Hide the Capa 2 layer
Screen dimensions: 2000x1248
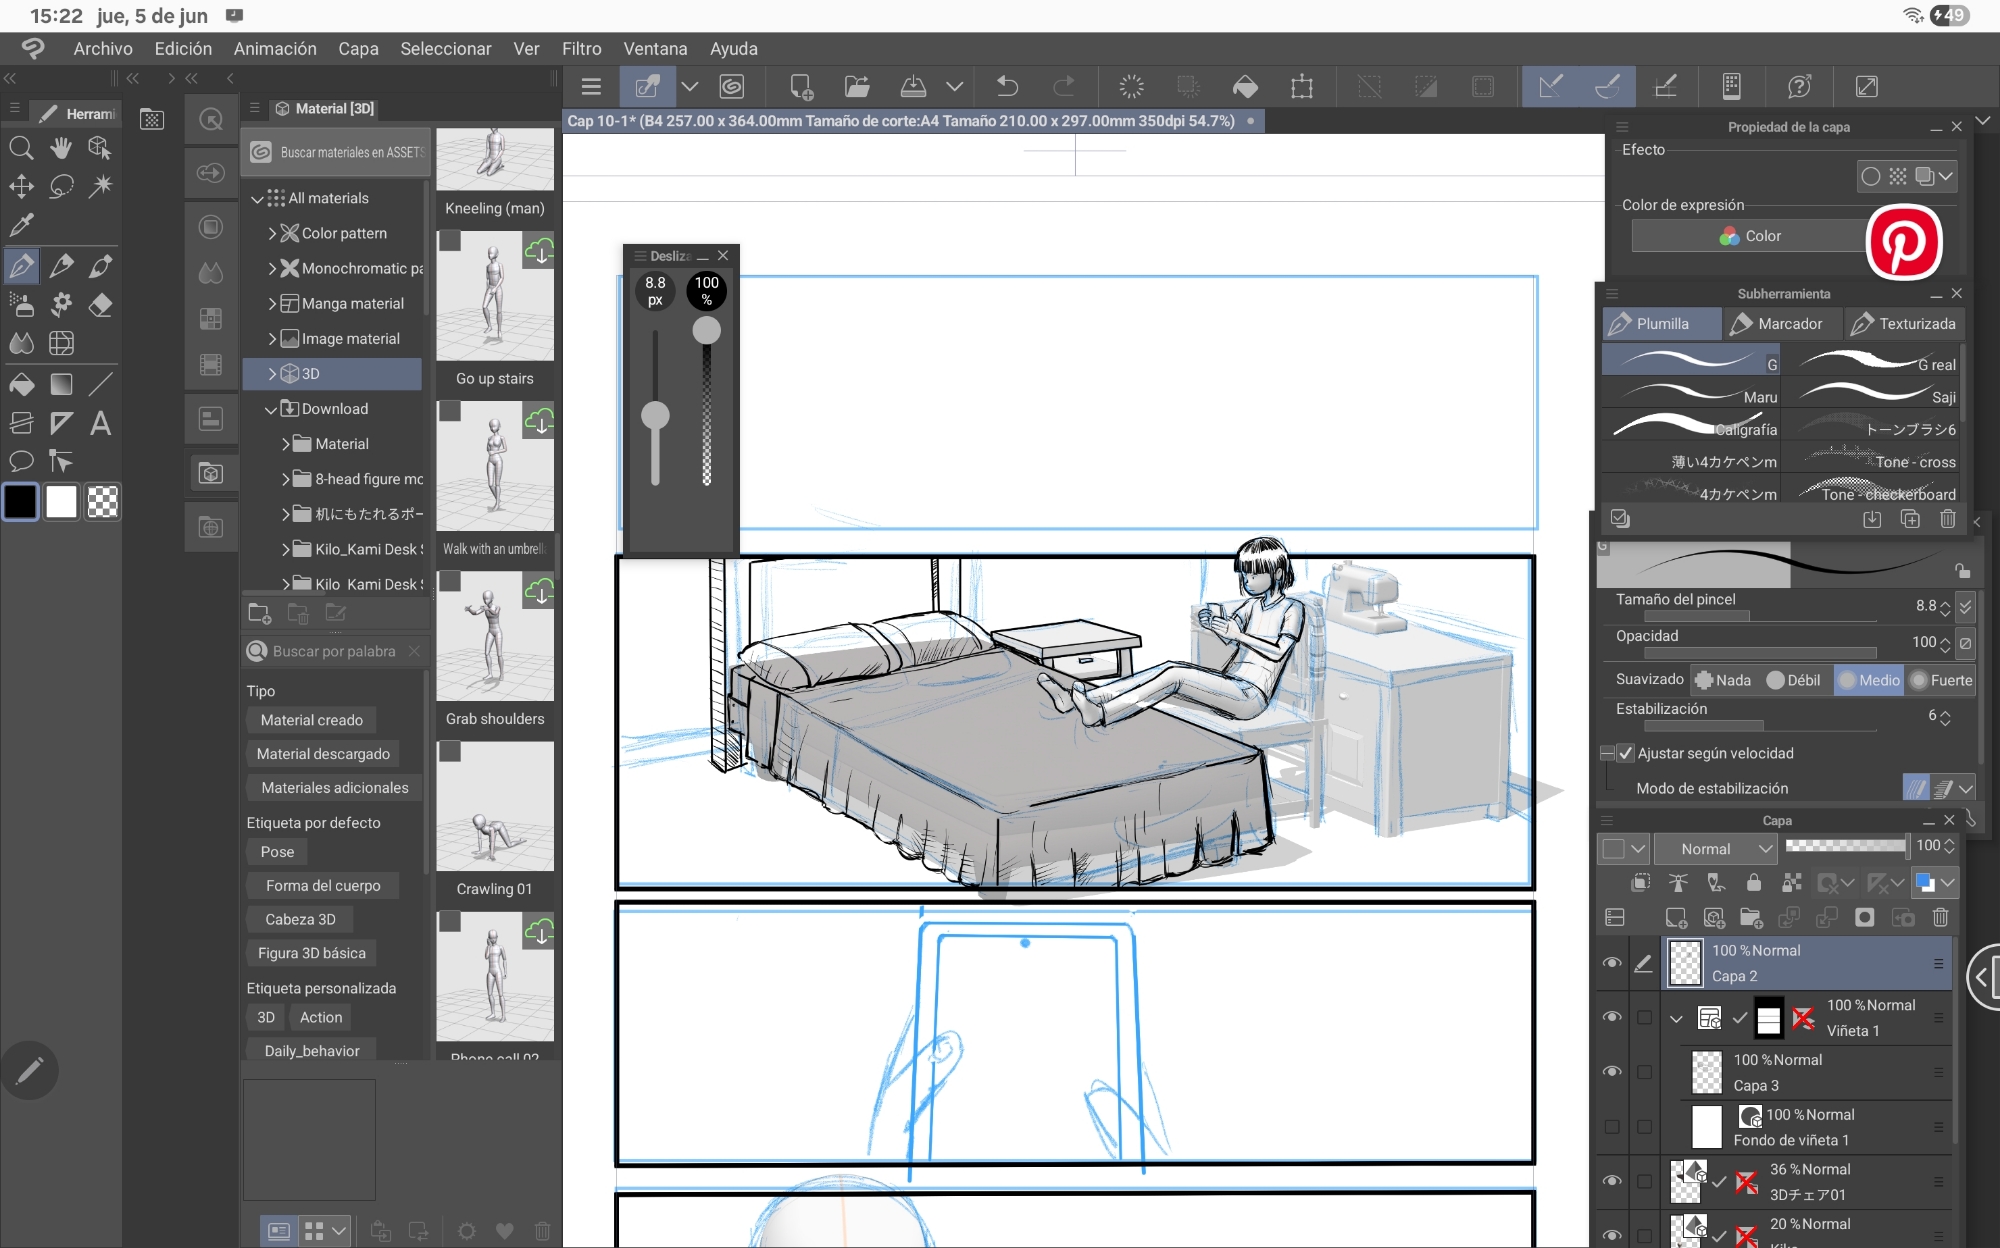(1611, 963)
